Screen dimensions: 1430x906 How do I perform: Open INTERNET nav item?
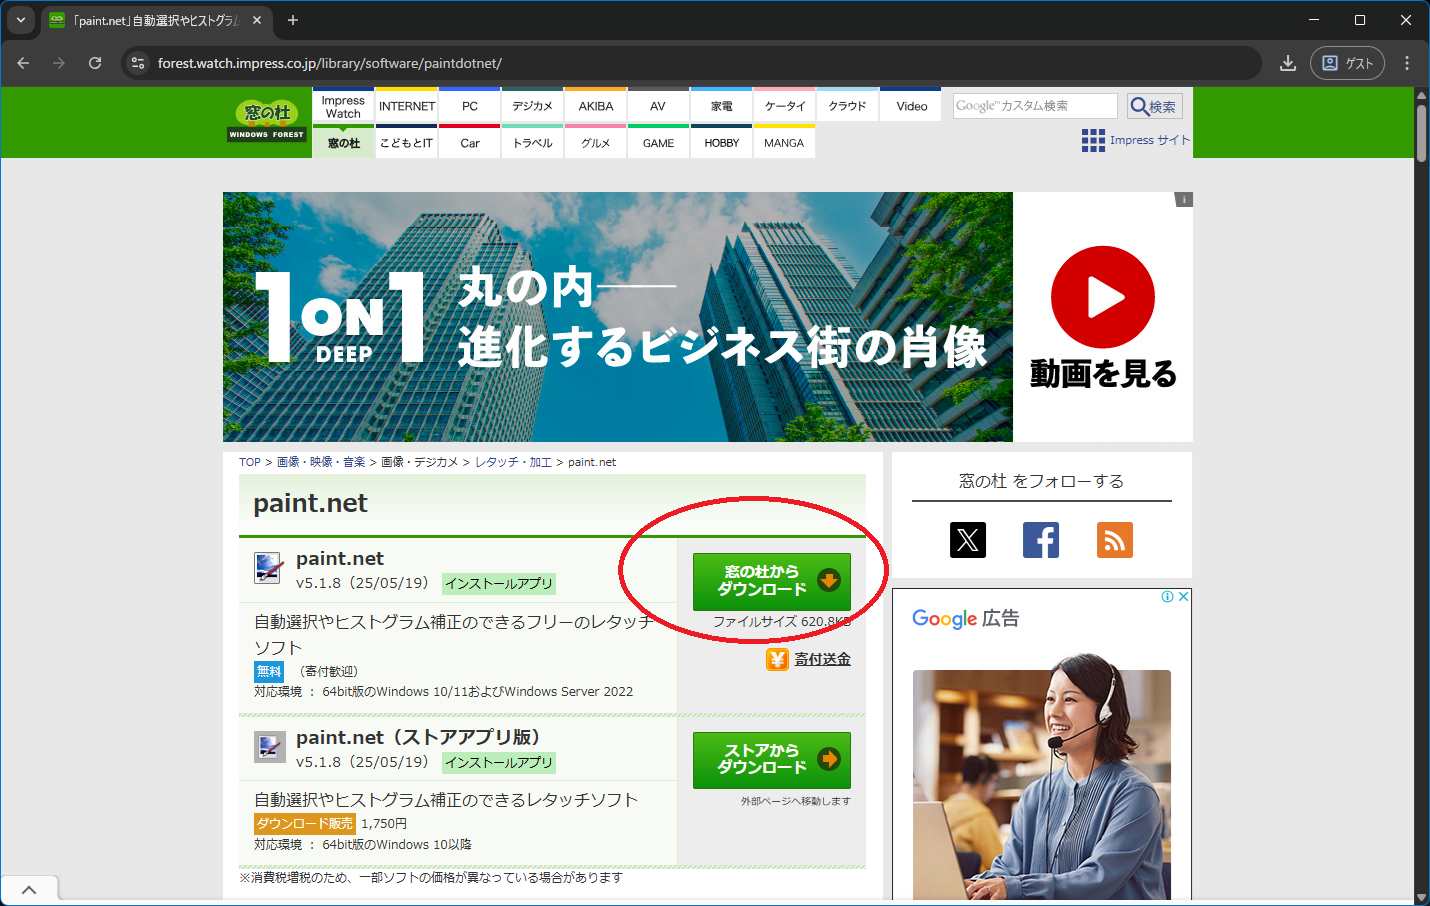click(407, 106)
